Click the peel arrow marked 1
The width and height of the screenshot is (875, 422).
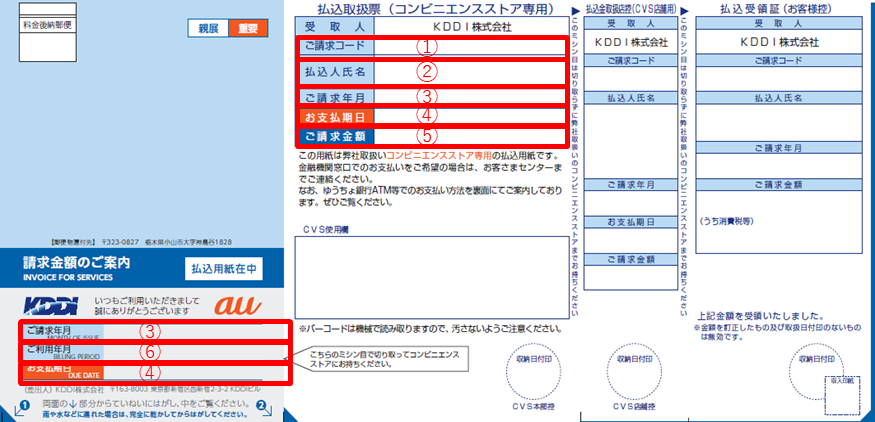click(20, 409)
